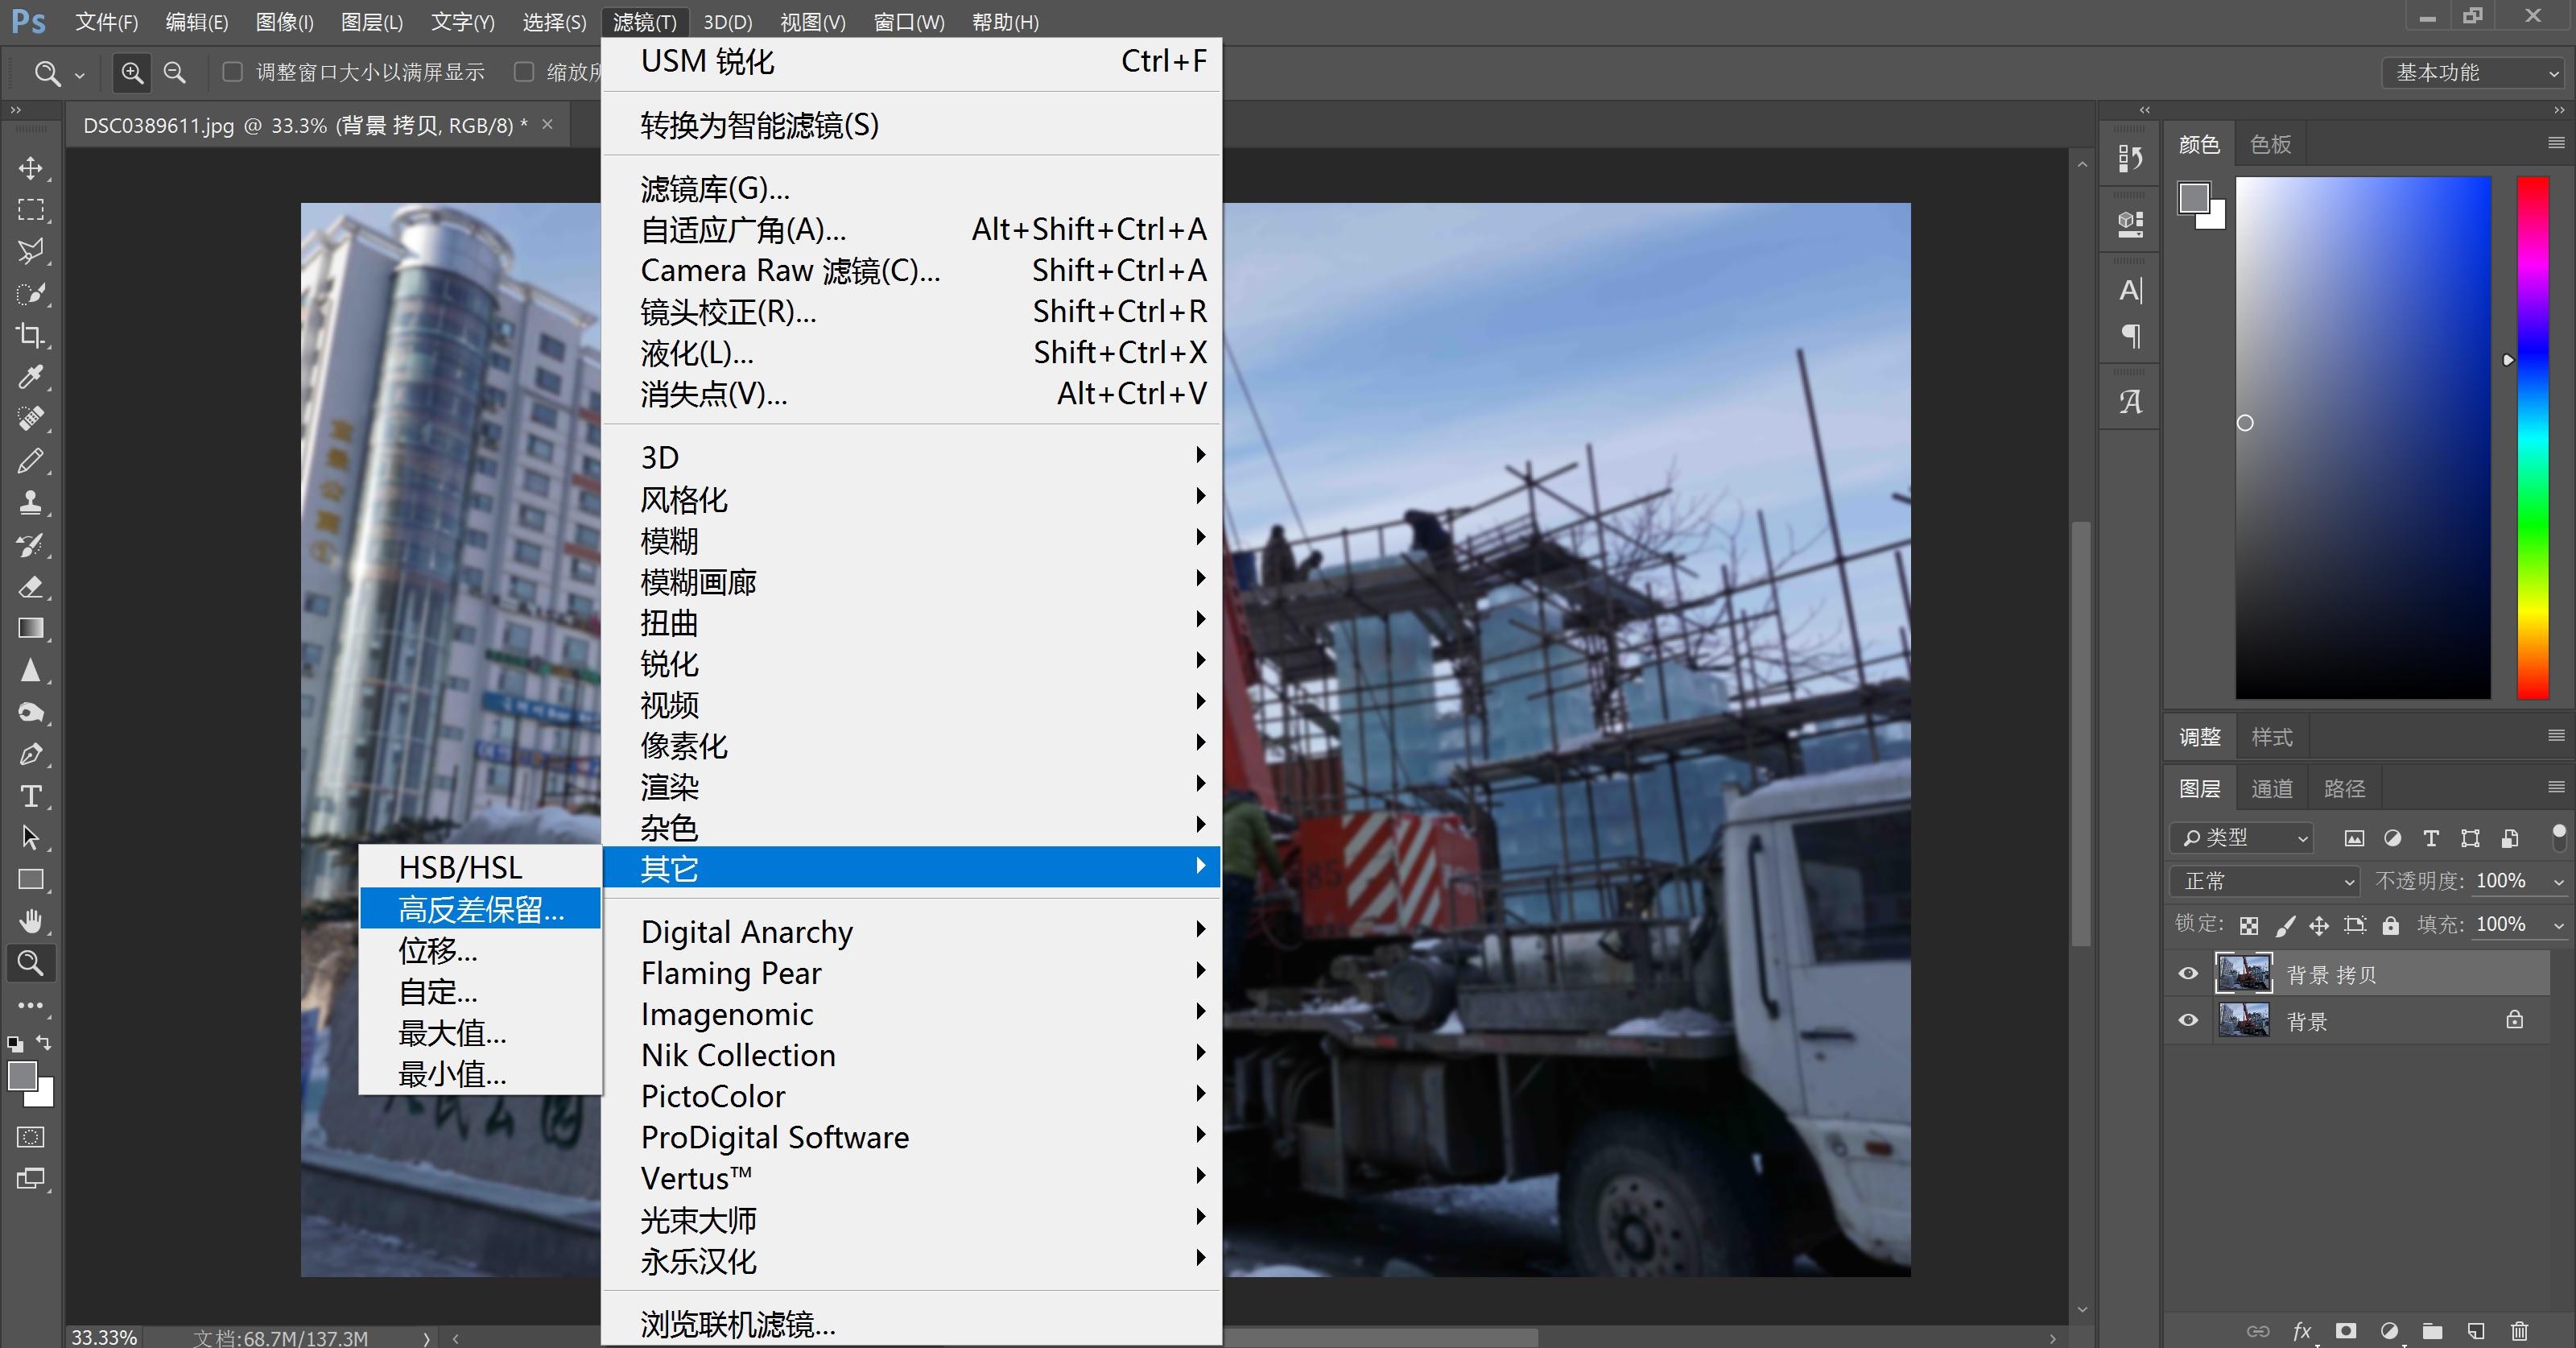Select the Move tool

tap(30, 168)
